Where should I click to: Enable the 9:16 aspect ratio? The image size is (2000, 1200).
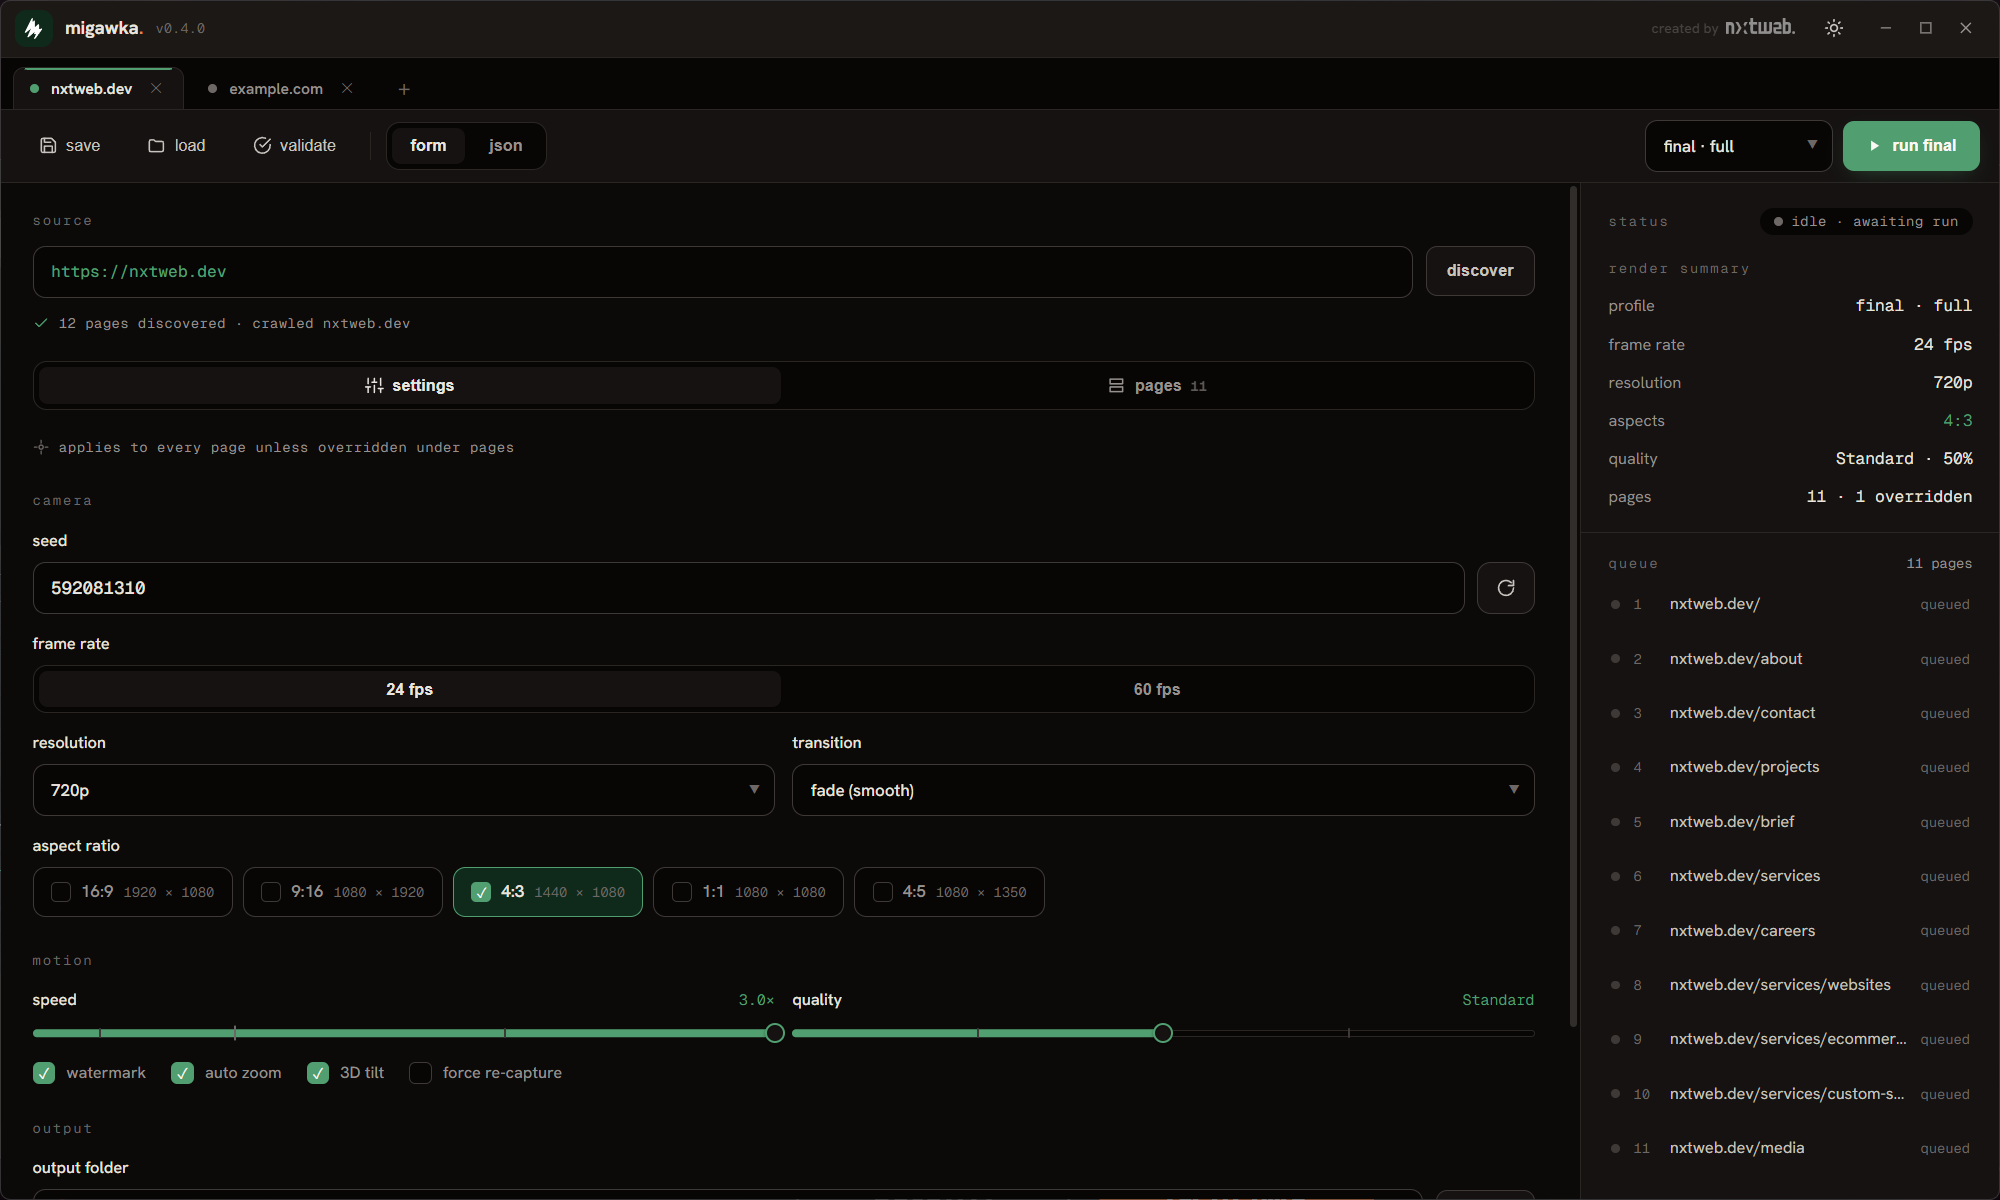pyautogui.click(x=271, y=892)
